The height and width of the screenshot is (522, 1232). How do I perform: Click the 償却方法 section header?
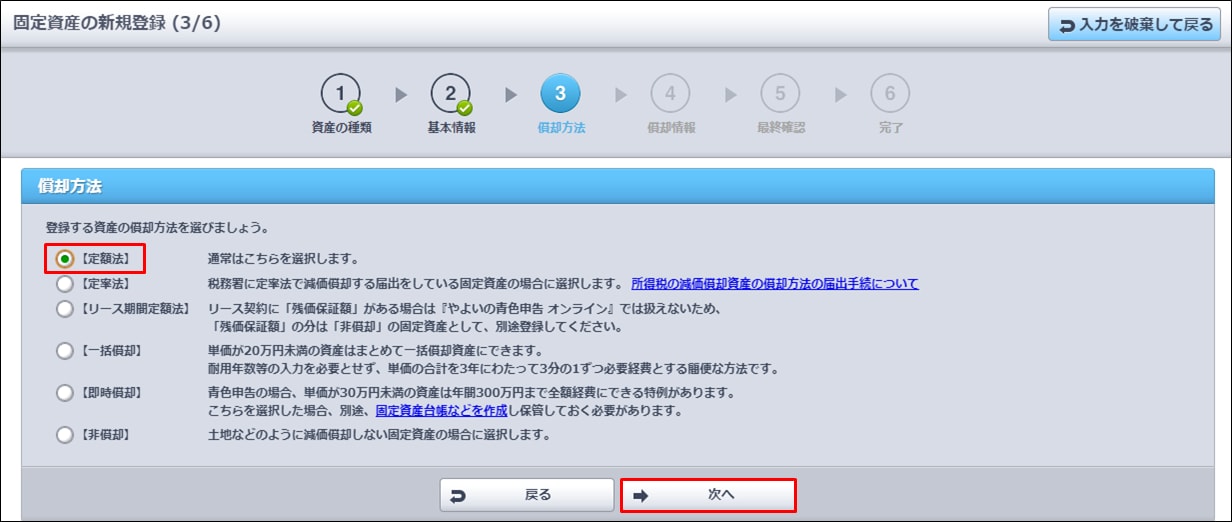[617, 186]
